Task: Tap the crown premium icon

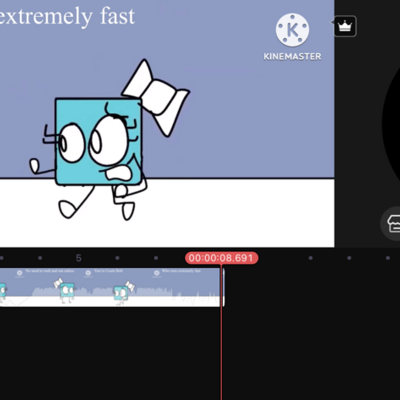Action: [345, 26]
